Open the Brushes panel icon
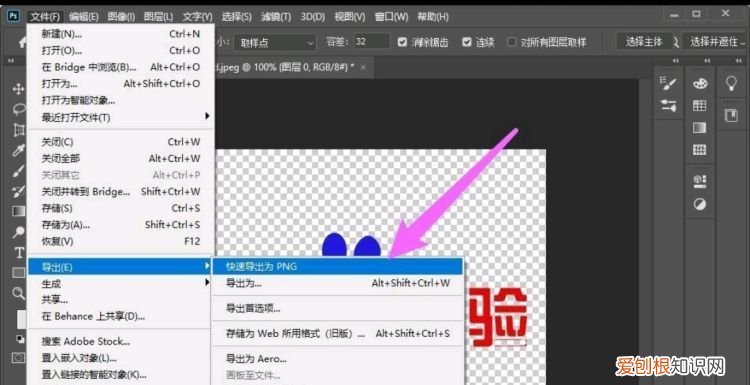 [x=669, y=106]
